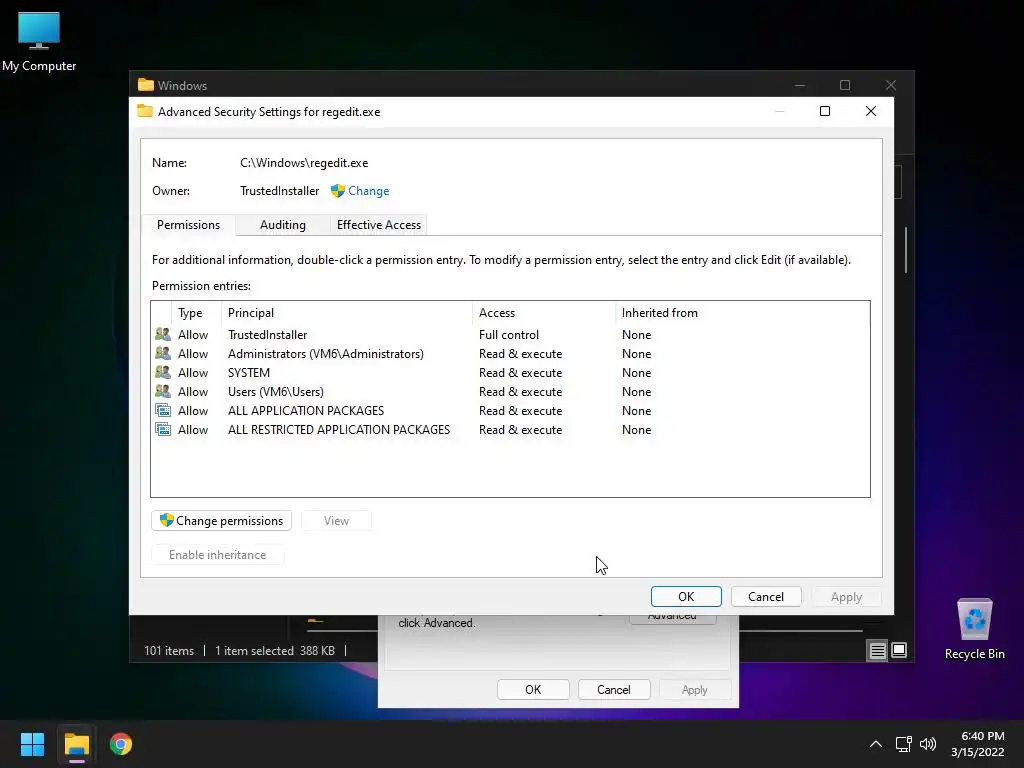Open the Recycle Bin desktop icon
Image resolution: width=1024 pixels, height=768 pixels.
[974, 629]
